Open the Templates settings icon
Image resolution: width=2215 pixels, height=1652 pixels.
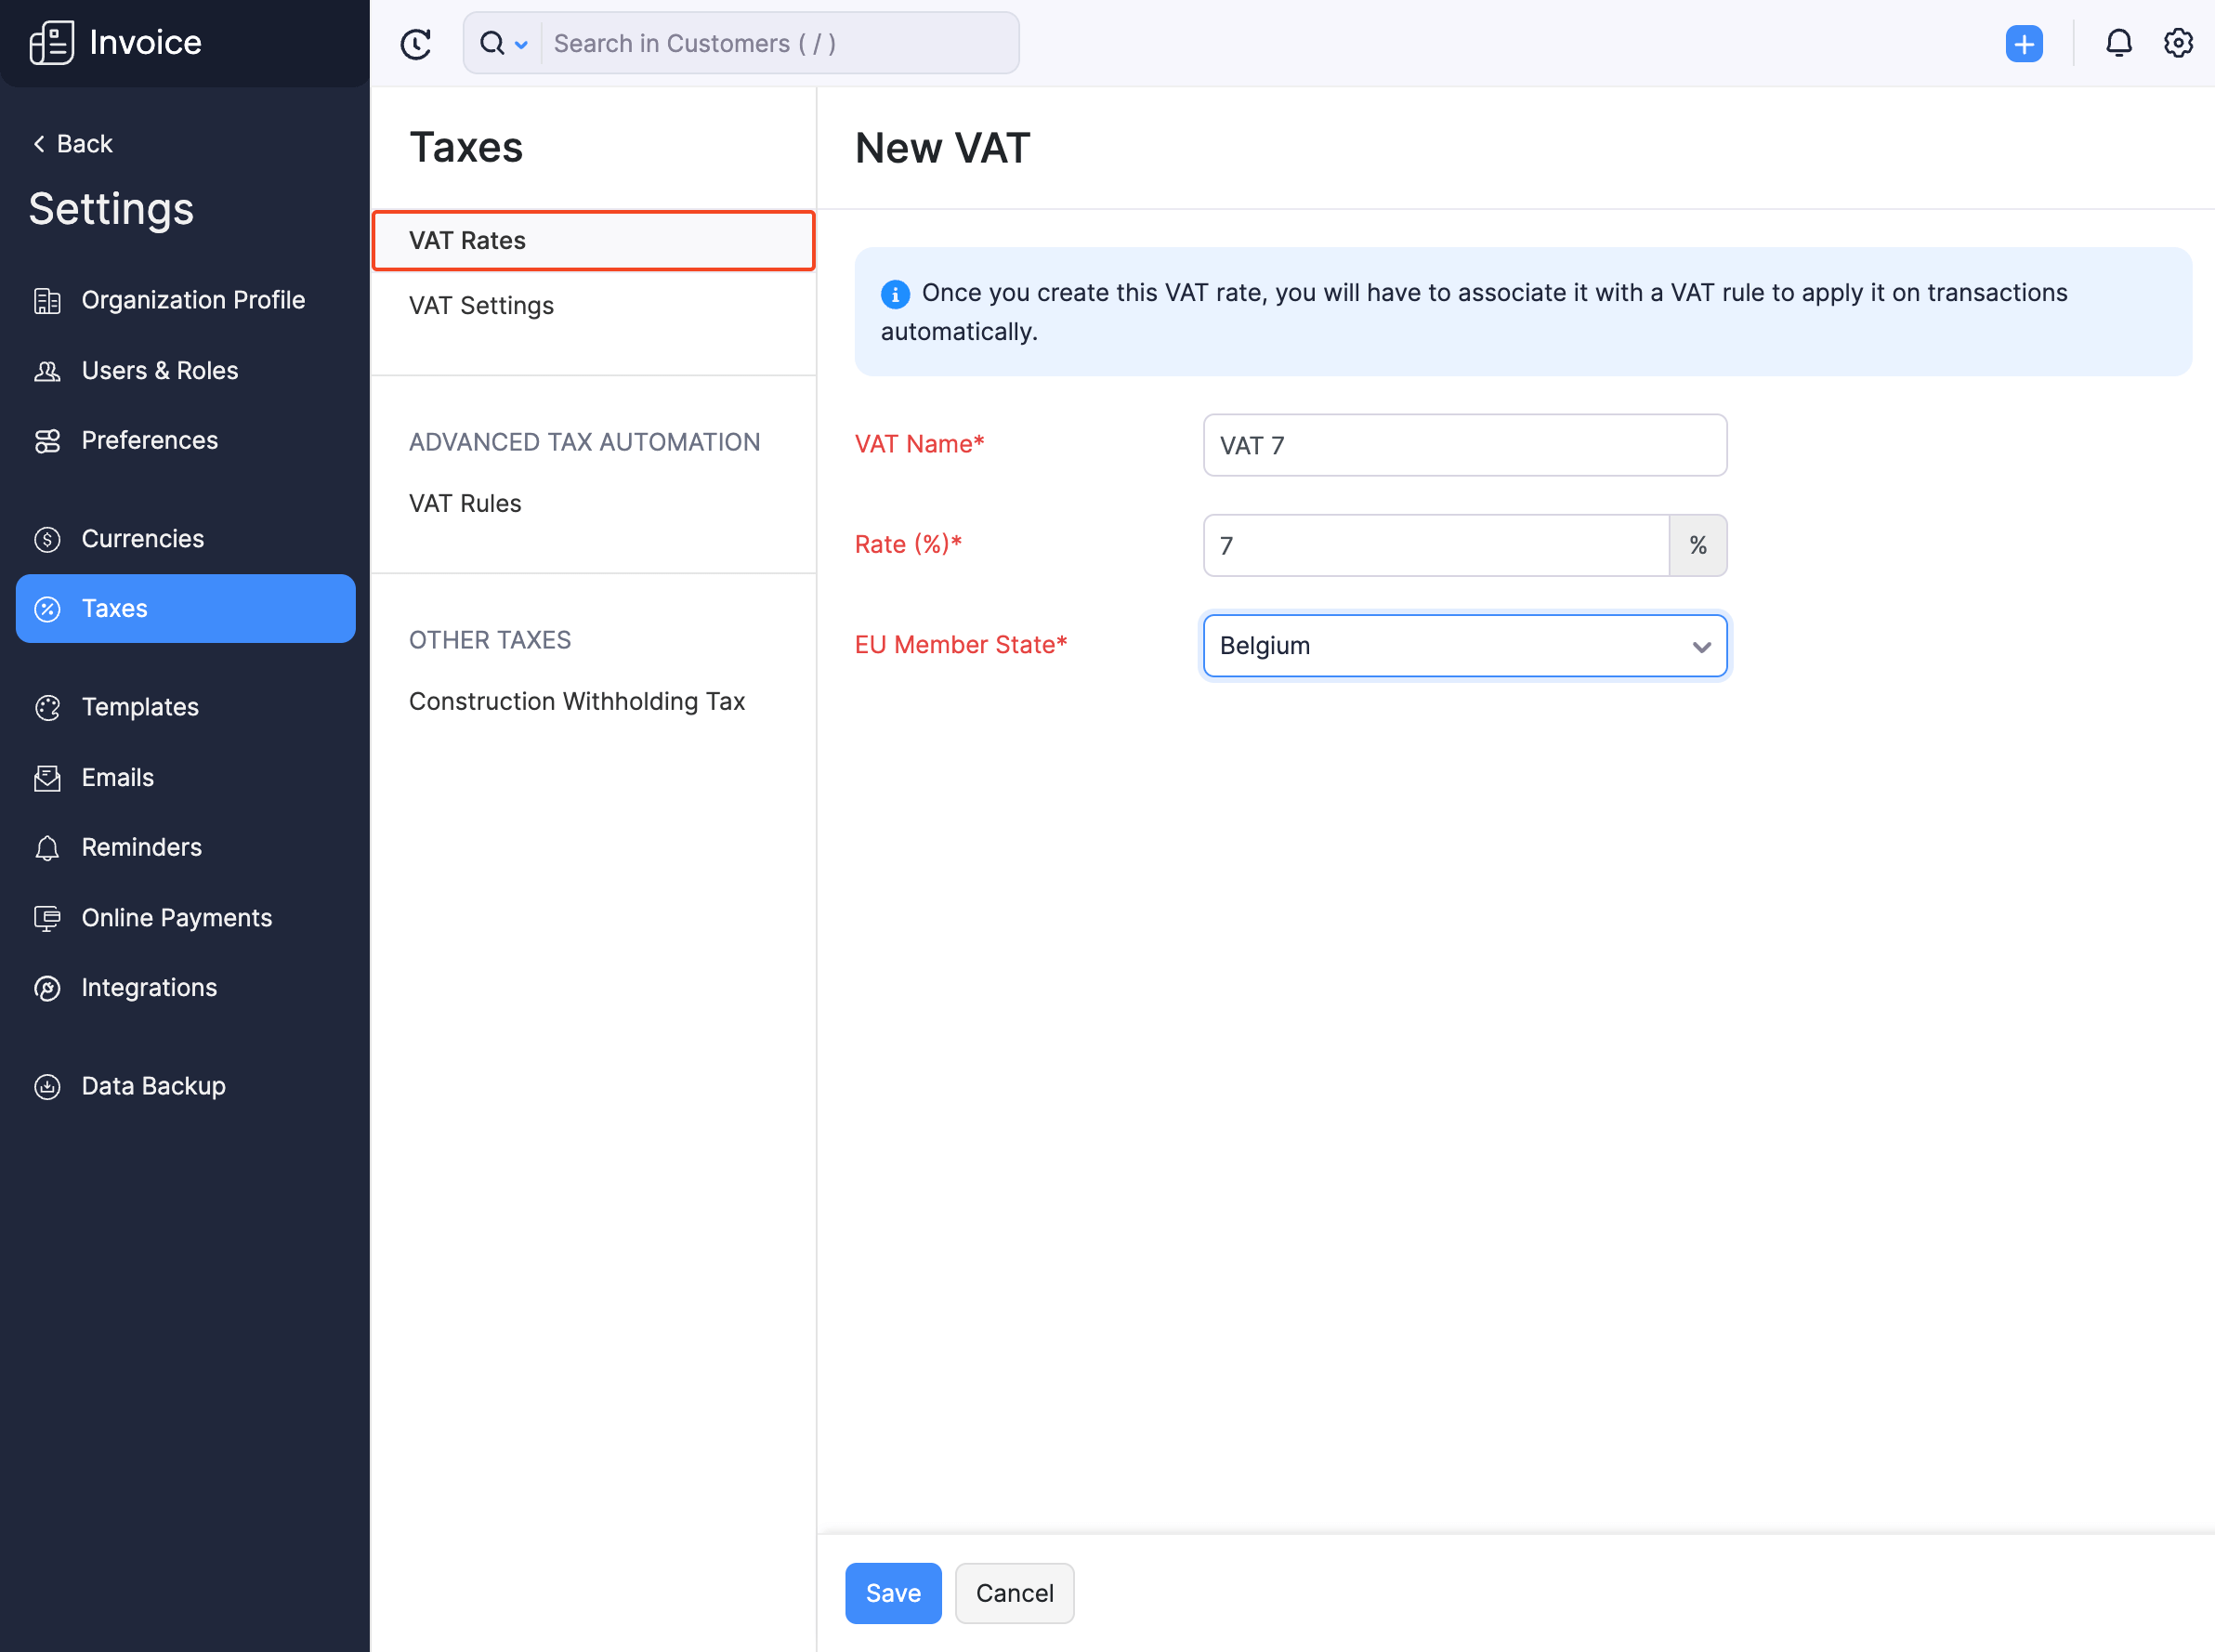(x=48, y=707)
